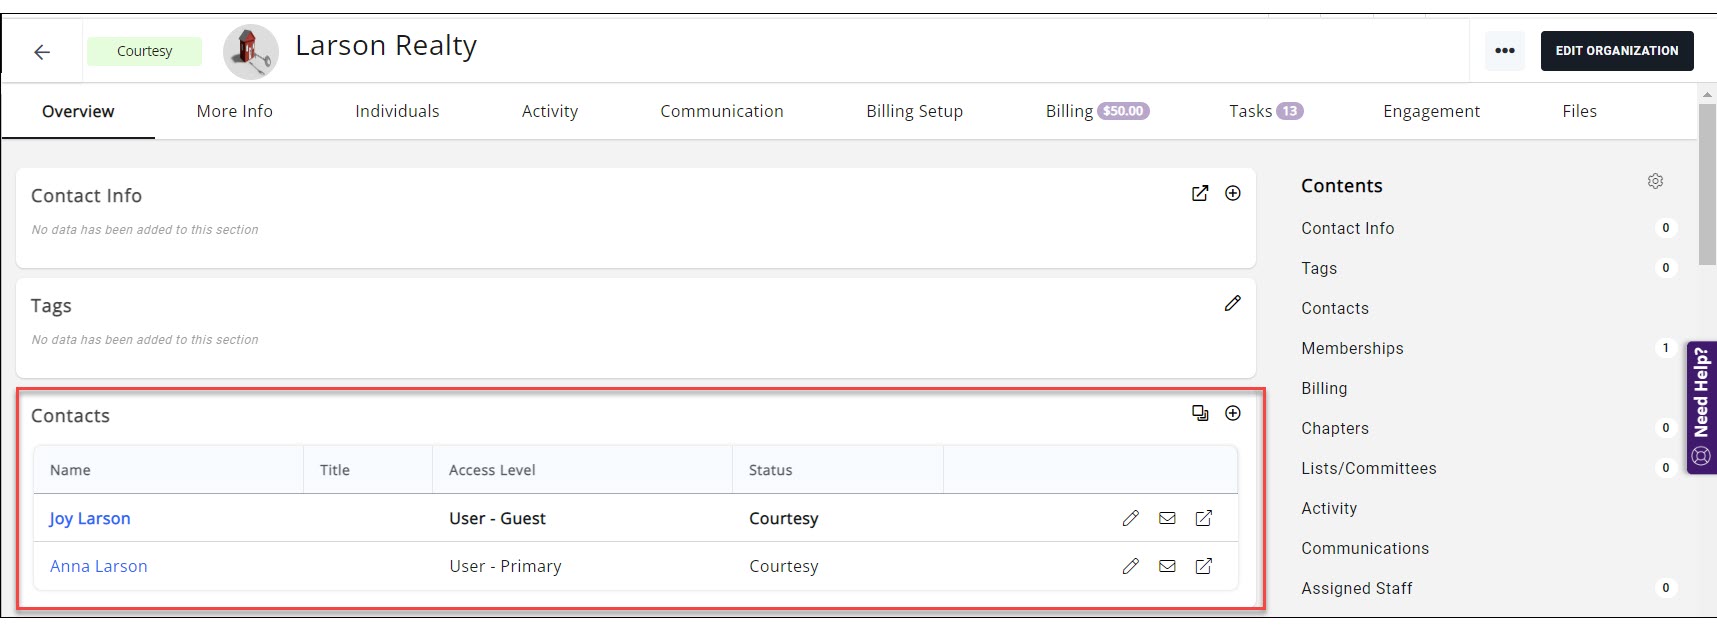
Task: Open Anna Larson contact link
Action: [x=99, y=566]
